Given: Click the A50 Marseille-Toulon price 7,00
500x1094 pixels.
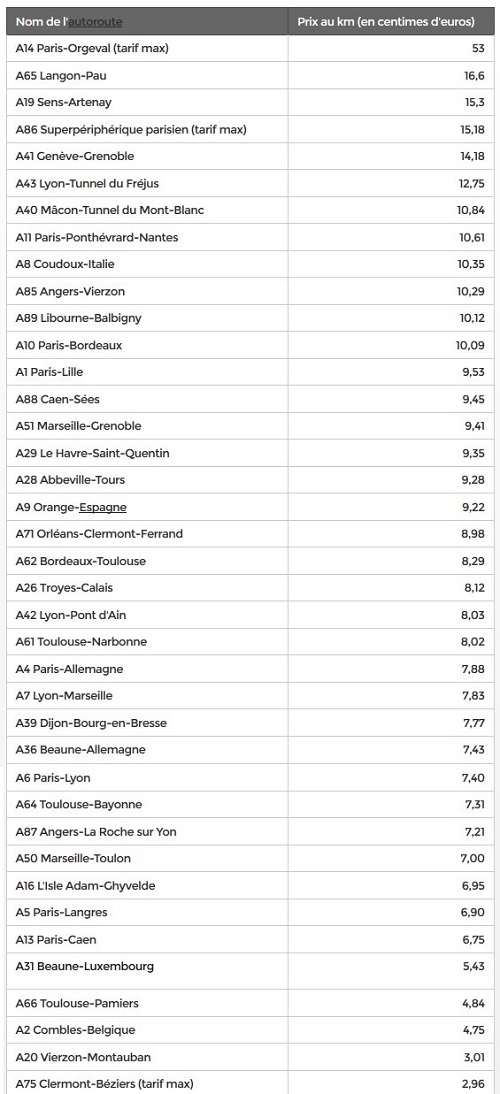Looking at the screenshot, I should pos(473,858).
